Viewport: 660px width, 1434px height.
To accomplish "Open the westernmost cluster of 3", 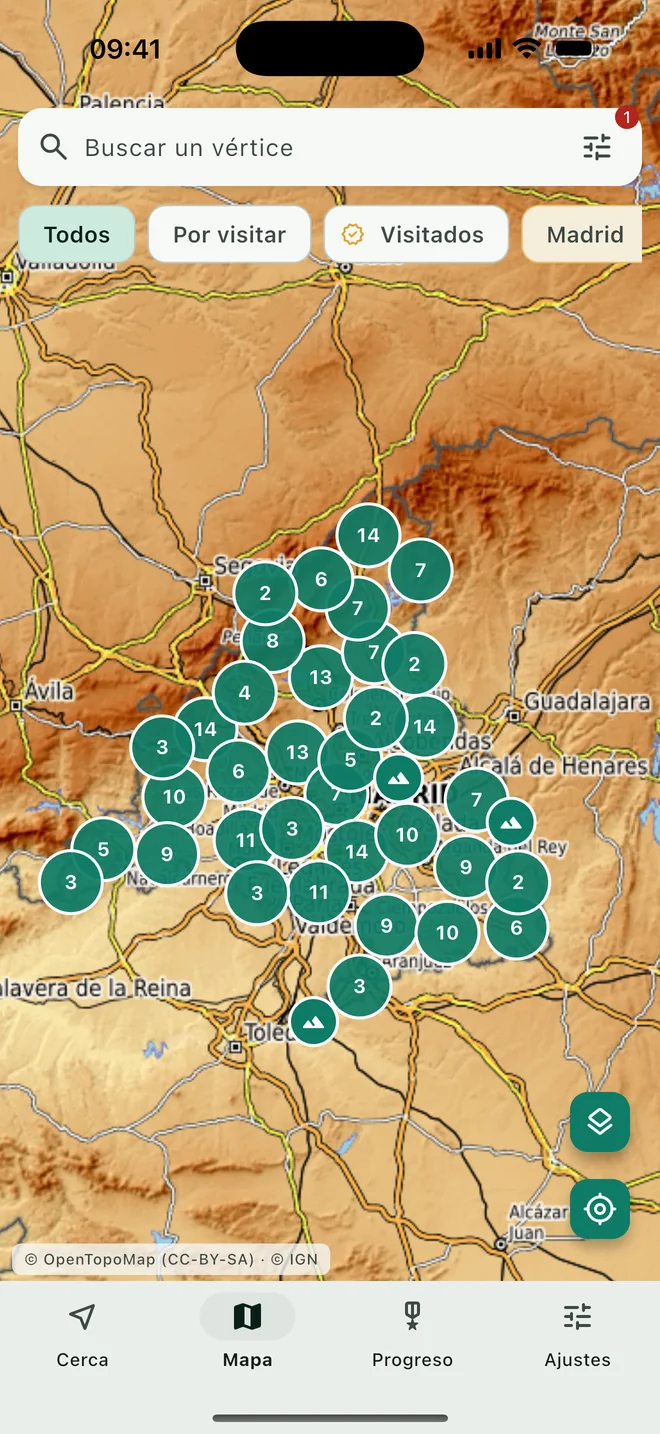I will click(71, 882).
